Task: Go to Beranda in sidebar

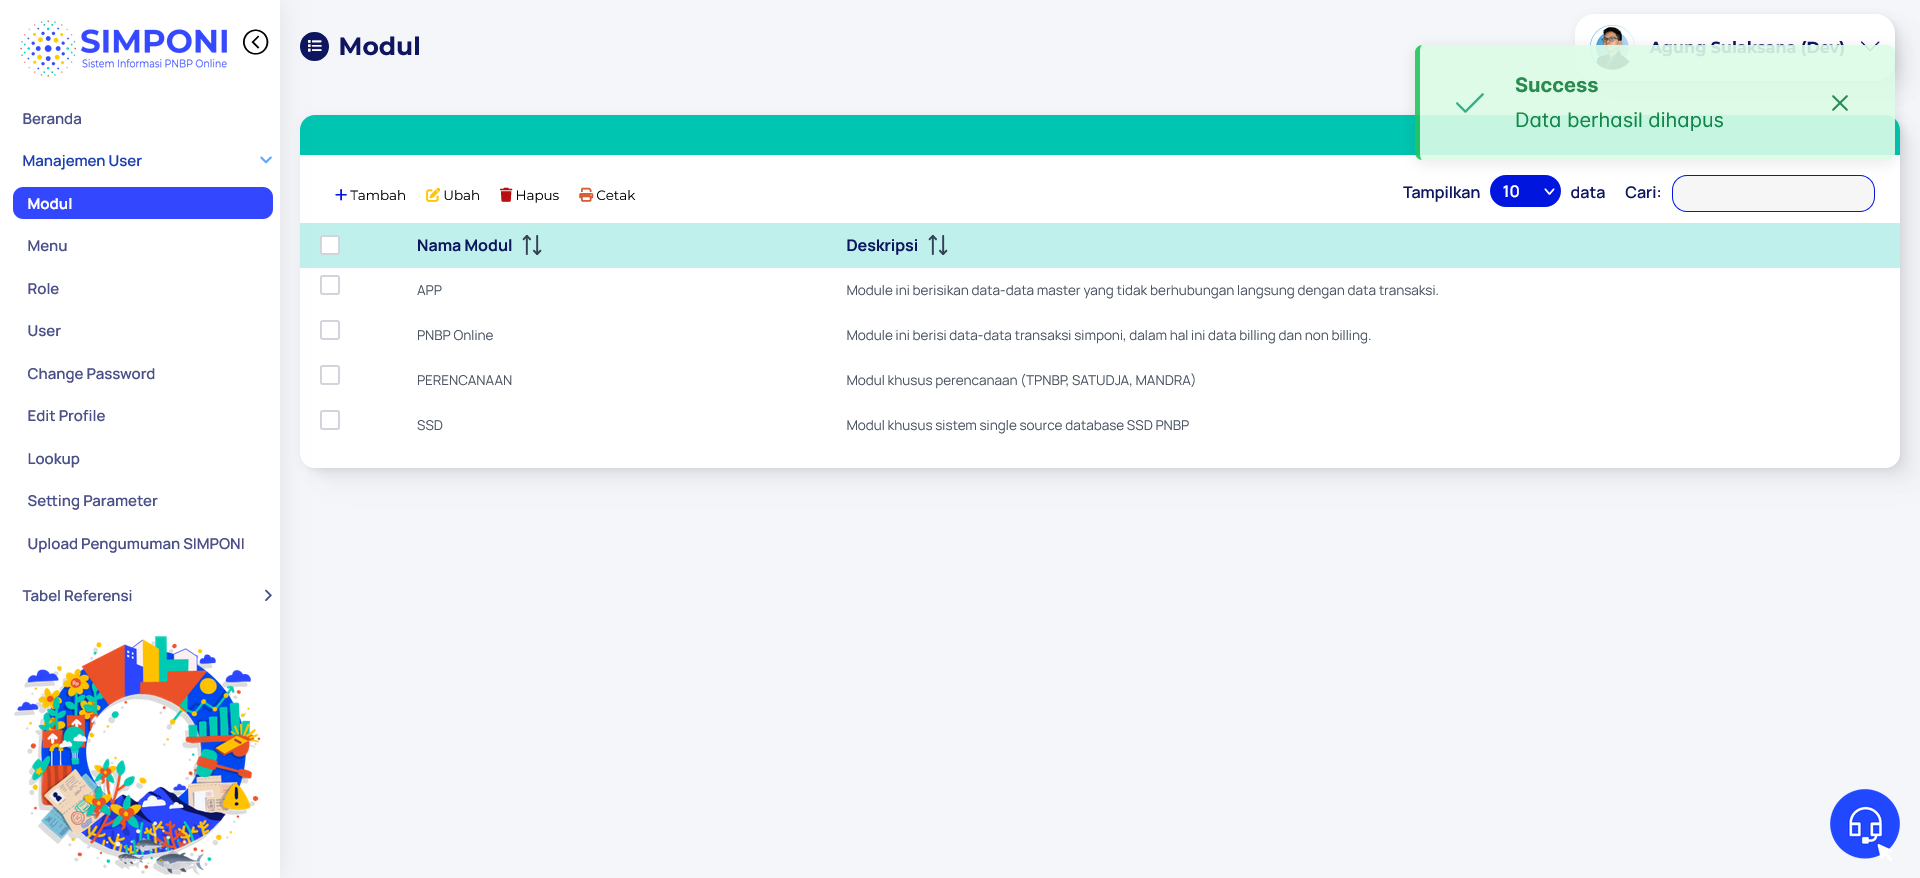Action: [52, 119]
